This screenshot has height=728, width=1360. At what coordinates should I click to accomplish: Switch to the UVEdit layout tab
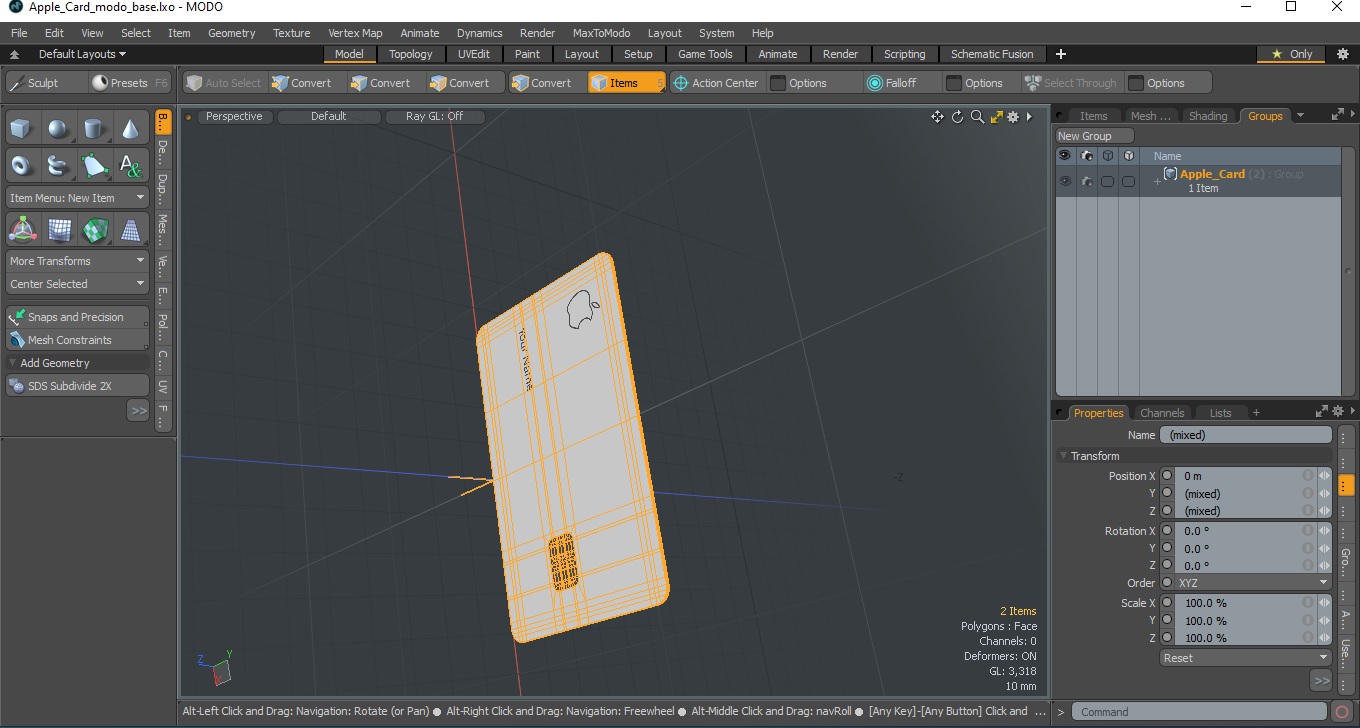(473, 54)
